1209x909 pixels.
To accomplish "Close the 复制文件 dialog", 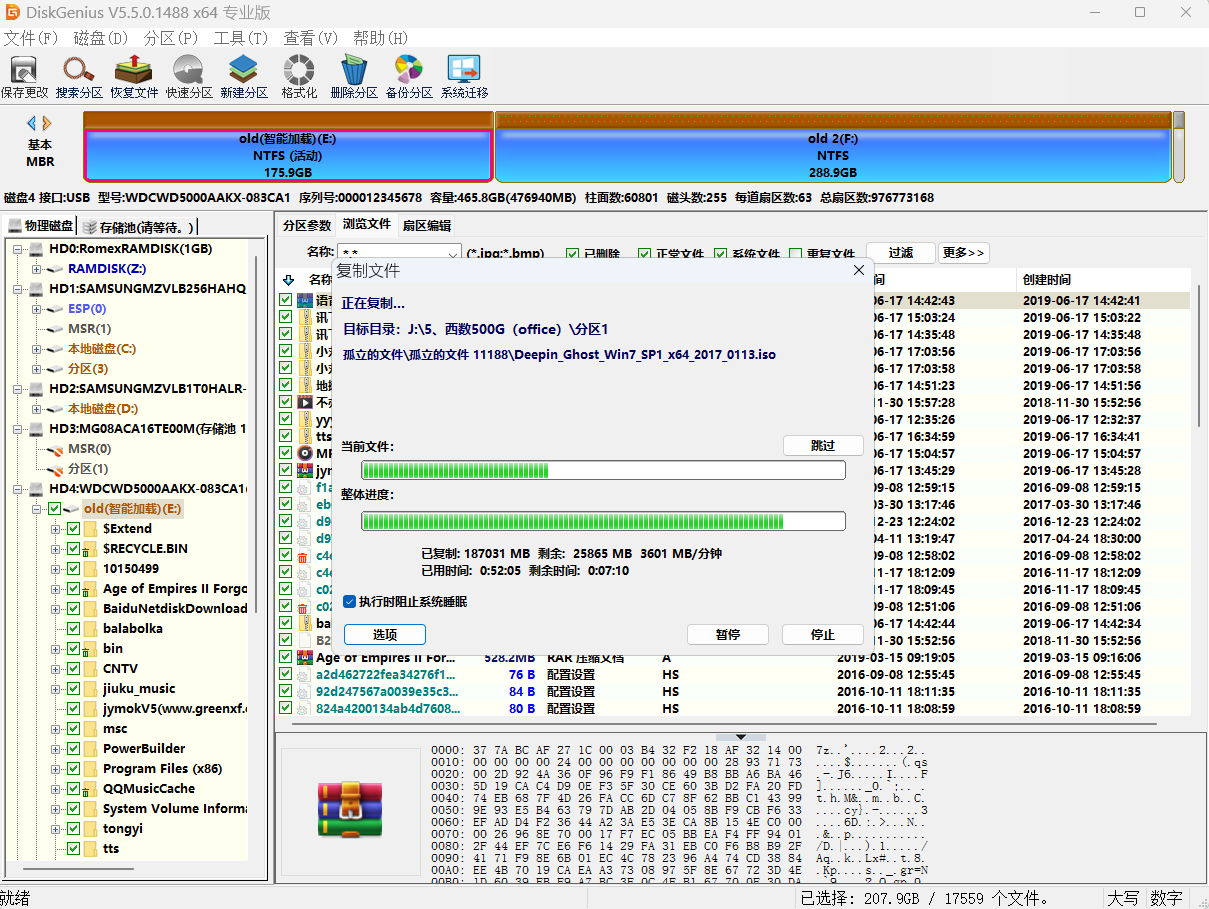I will pyautogui.click(x=858, y=270).
